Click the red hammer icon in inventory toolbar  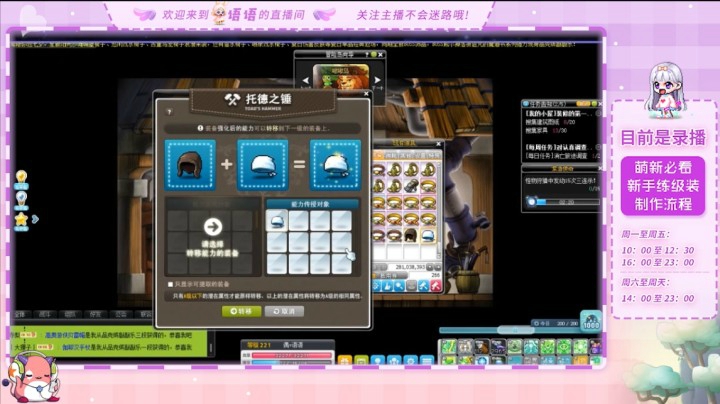[435, 286]
